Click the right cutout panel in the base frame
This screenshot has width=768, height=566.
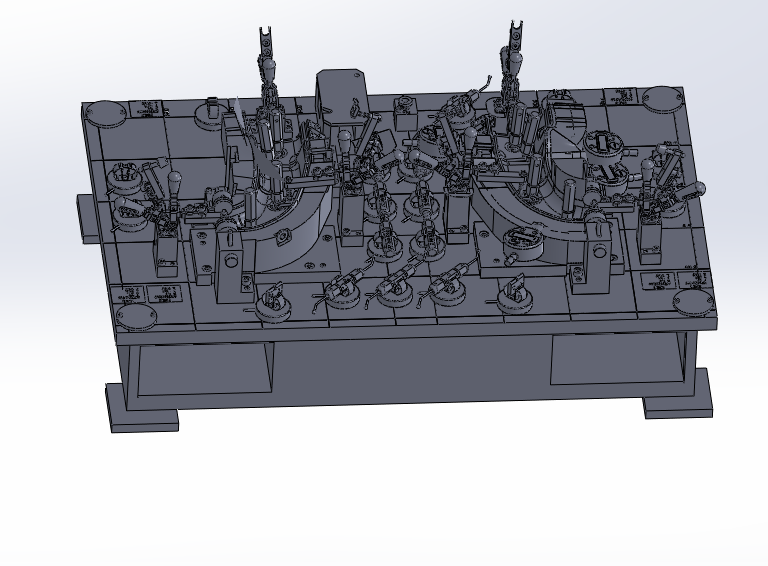(x=616, y=359)
